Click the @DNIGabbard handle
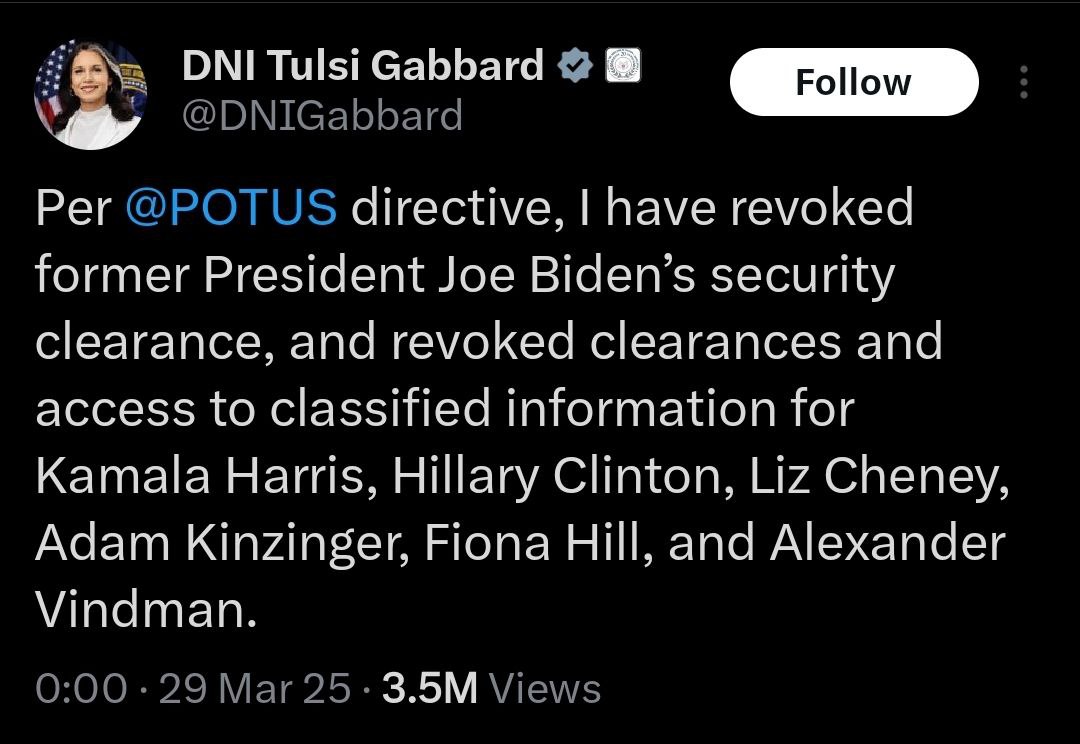 click(x=321, y=116)
